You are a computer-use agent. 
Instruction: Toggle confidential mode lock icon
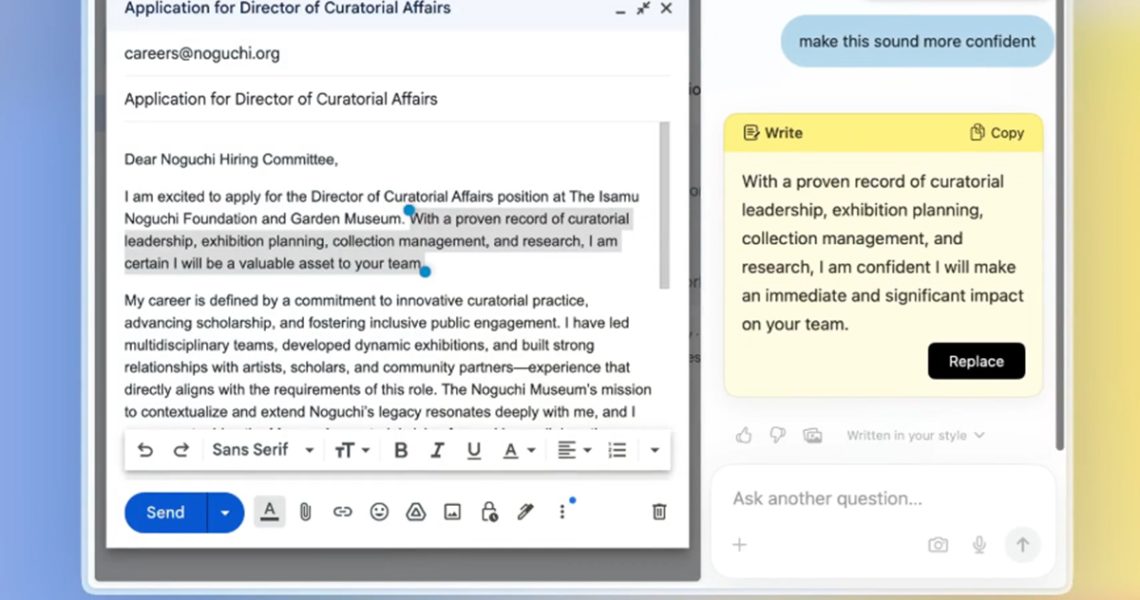coord(489,513)
